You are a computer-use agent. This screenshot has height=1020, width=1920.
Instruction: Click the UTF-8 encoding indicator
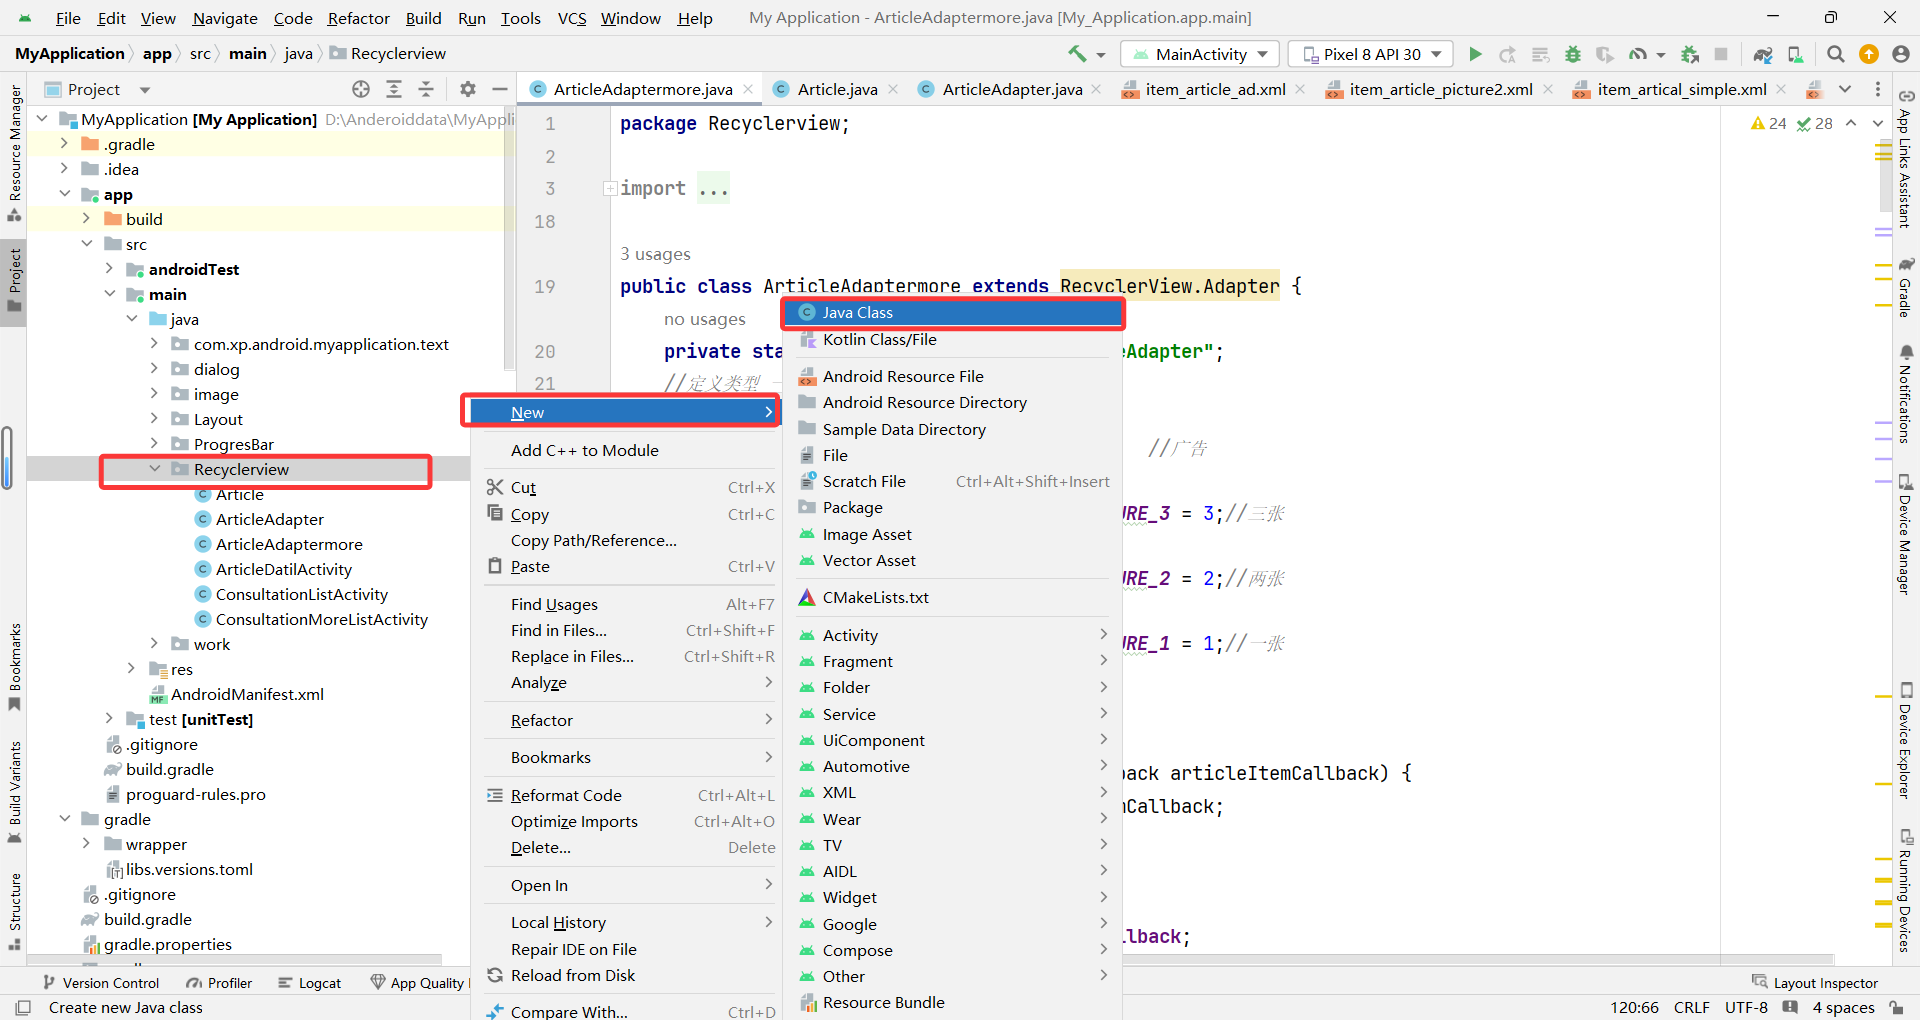[x=1746, y=1007]
